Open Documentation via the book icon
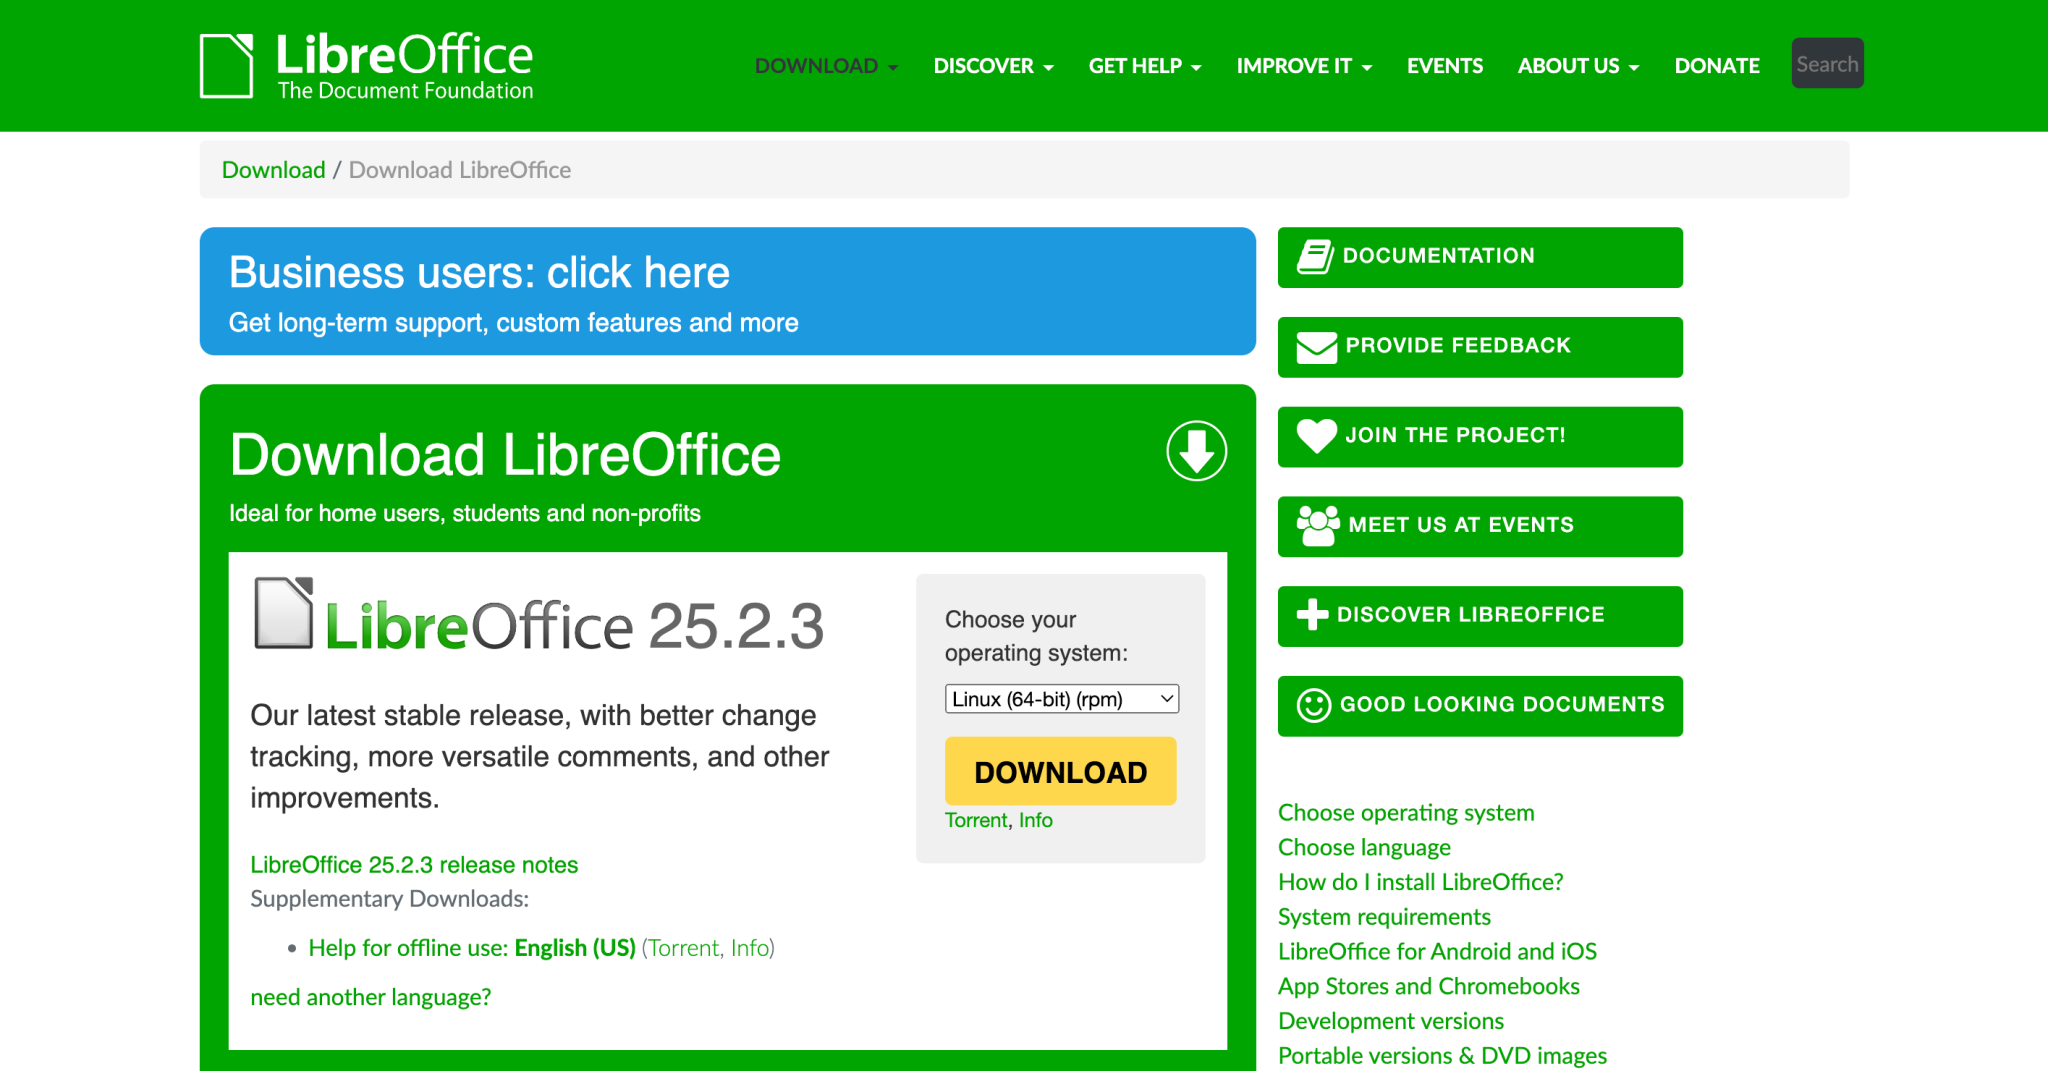The image size is (2048, 1071). pos(1318,254)
